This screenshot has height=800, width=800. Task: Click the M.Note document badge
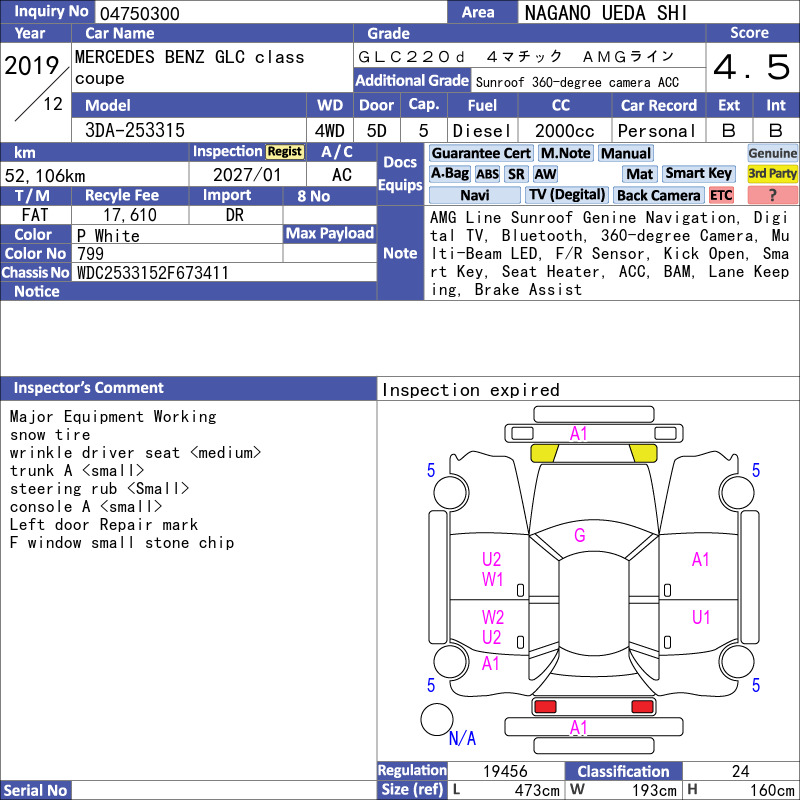point(566,153)
